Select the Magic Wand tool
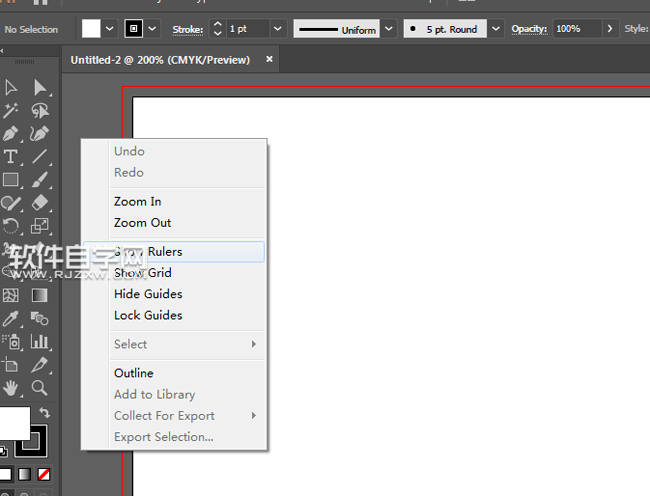 coord(11,111)
